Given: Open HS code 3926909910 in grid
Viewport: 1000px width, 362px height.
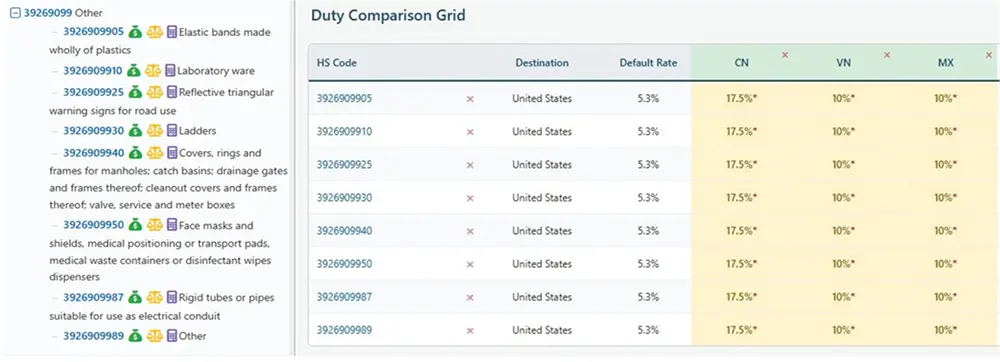Looking at the screenshot, I should click(x=344, y=132).
